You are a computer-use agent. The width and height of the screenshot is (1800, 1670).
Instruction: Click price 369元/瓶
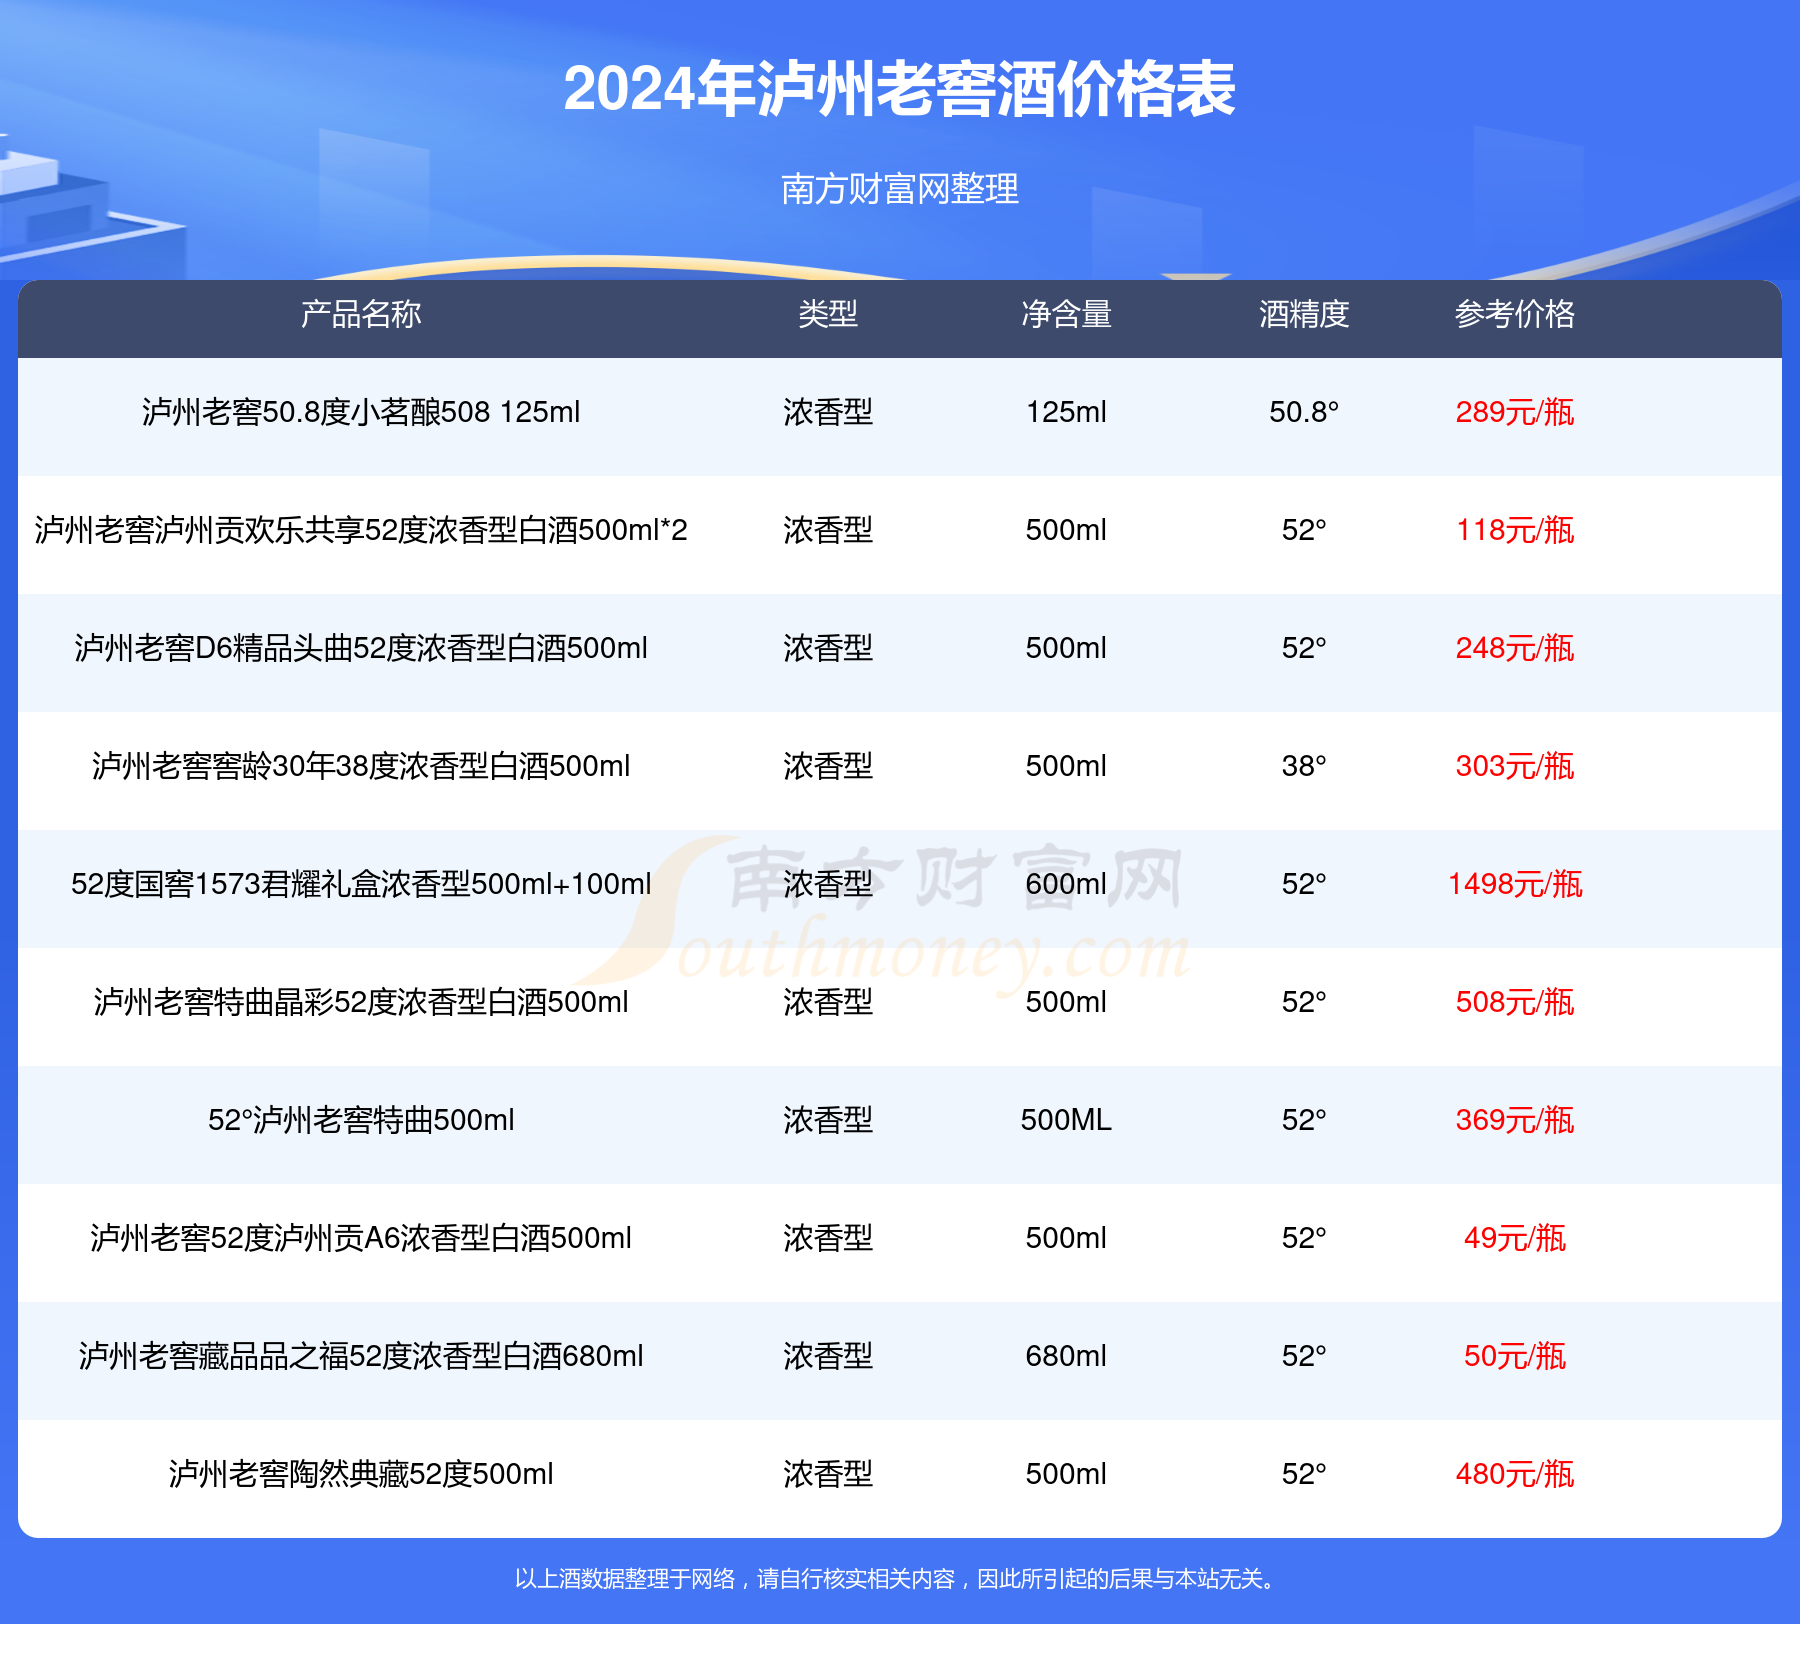[x=1515, y=1120]
